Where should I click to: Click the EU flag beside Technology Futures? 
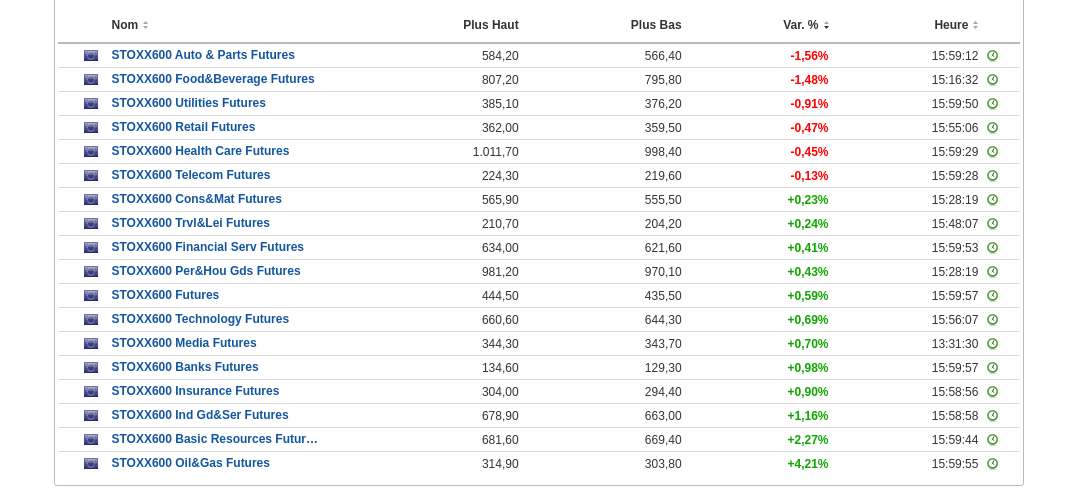(91, 320)
